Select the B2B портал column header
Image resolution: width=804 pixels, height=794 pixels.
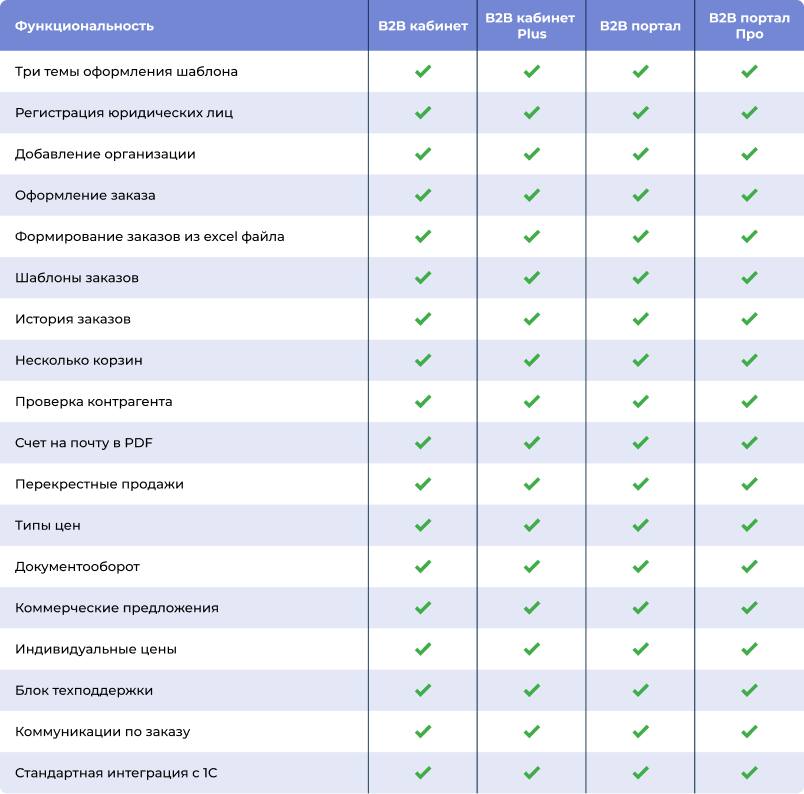pos(640,26)
